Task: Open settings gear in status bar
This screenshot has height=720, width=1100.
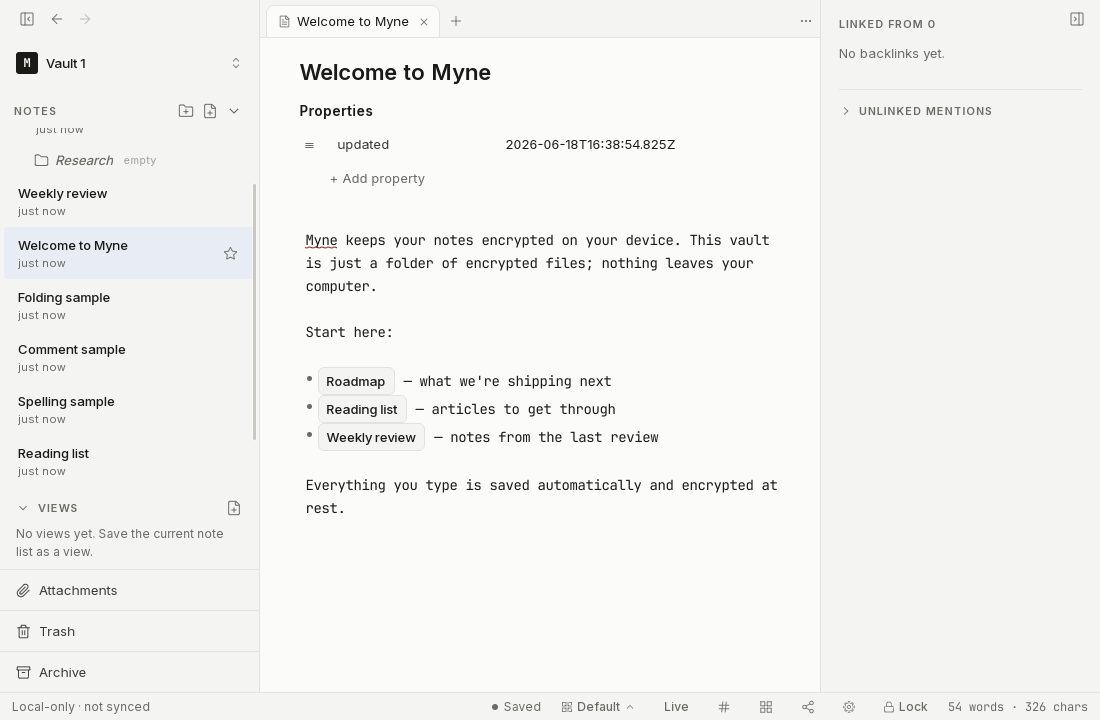Action: click(849, 707)
